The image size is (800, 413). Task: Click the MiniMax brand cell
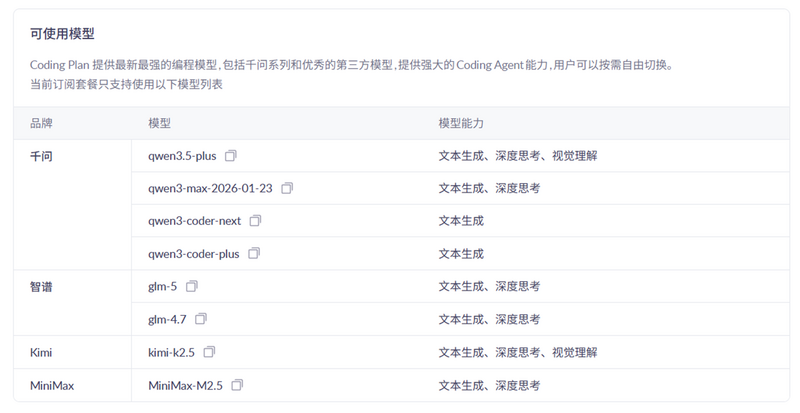pyautogui.click(x=53, y=385)
